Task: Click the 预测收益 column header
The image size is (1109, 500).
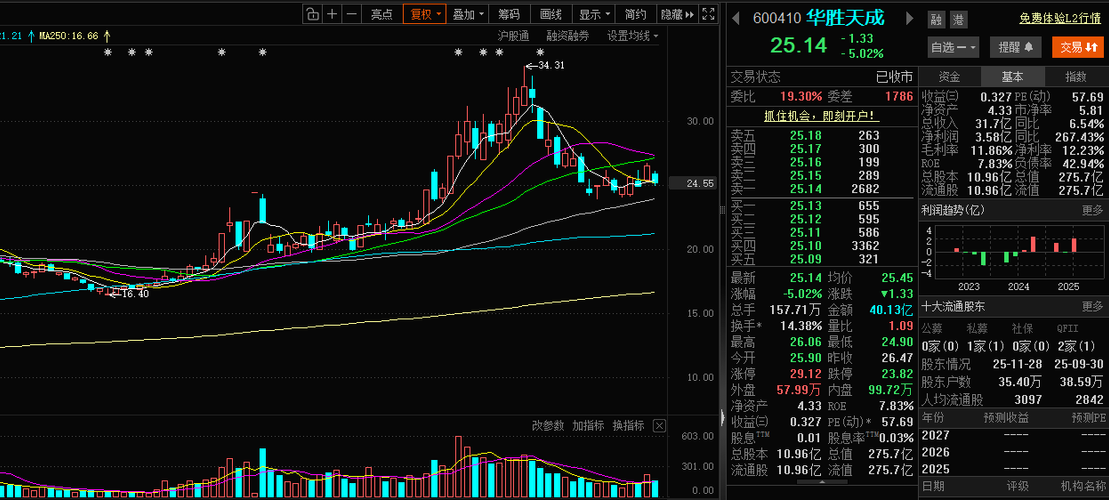Action: (1007, 419)
